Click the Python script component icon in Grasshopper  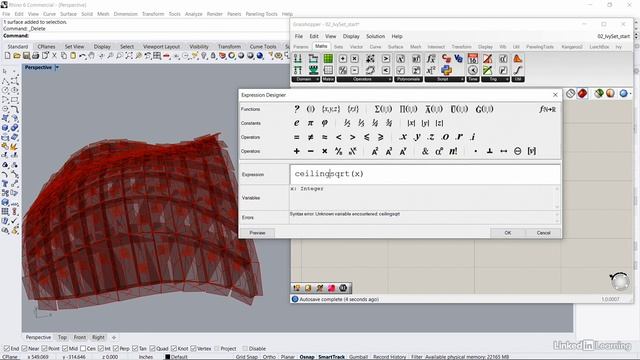click(x=447, y=70)
